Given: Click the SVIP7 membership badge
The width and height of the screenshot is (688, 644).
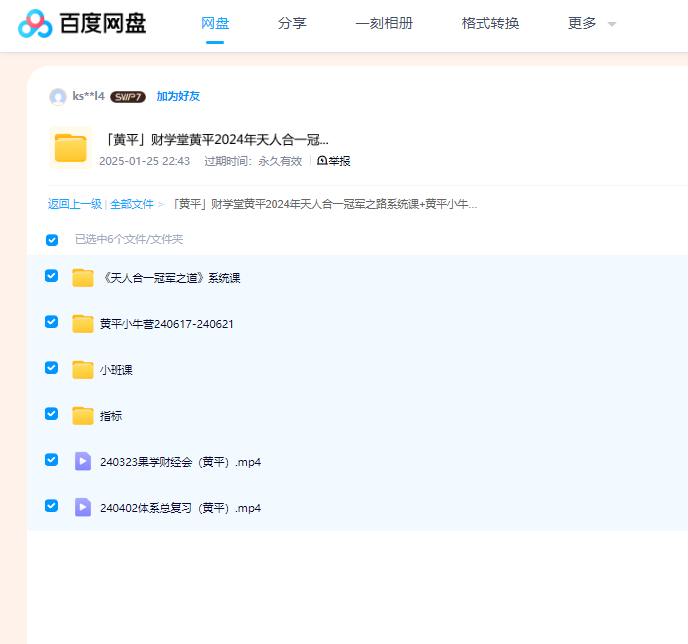Looking at the screenshot, I should tap(128, 97).
